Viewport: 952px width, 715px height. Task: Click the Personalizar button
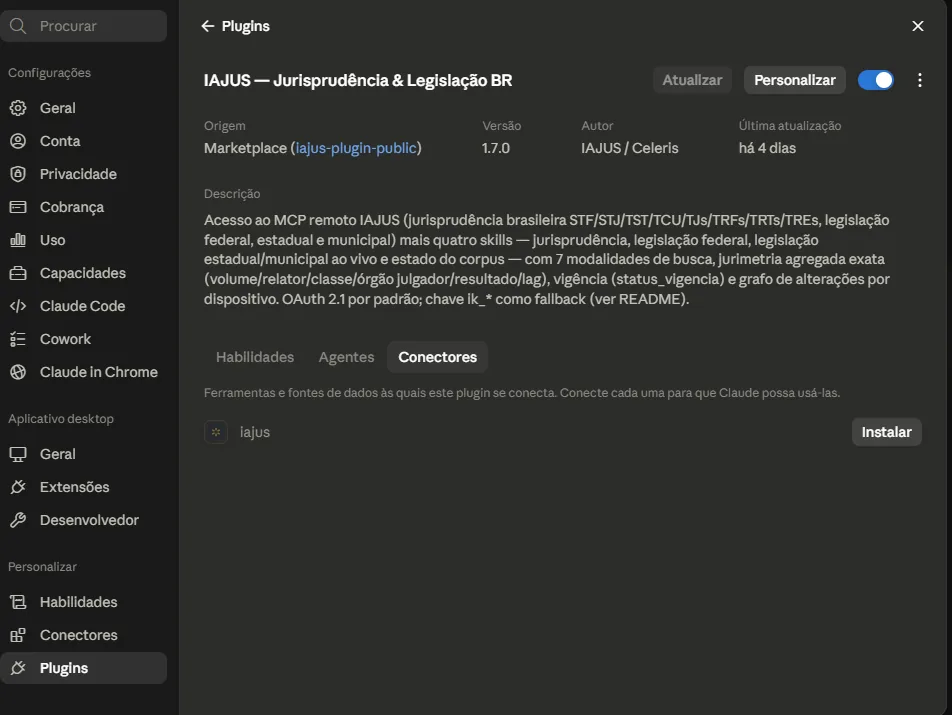[x=795, y=80]
